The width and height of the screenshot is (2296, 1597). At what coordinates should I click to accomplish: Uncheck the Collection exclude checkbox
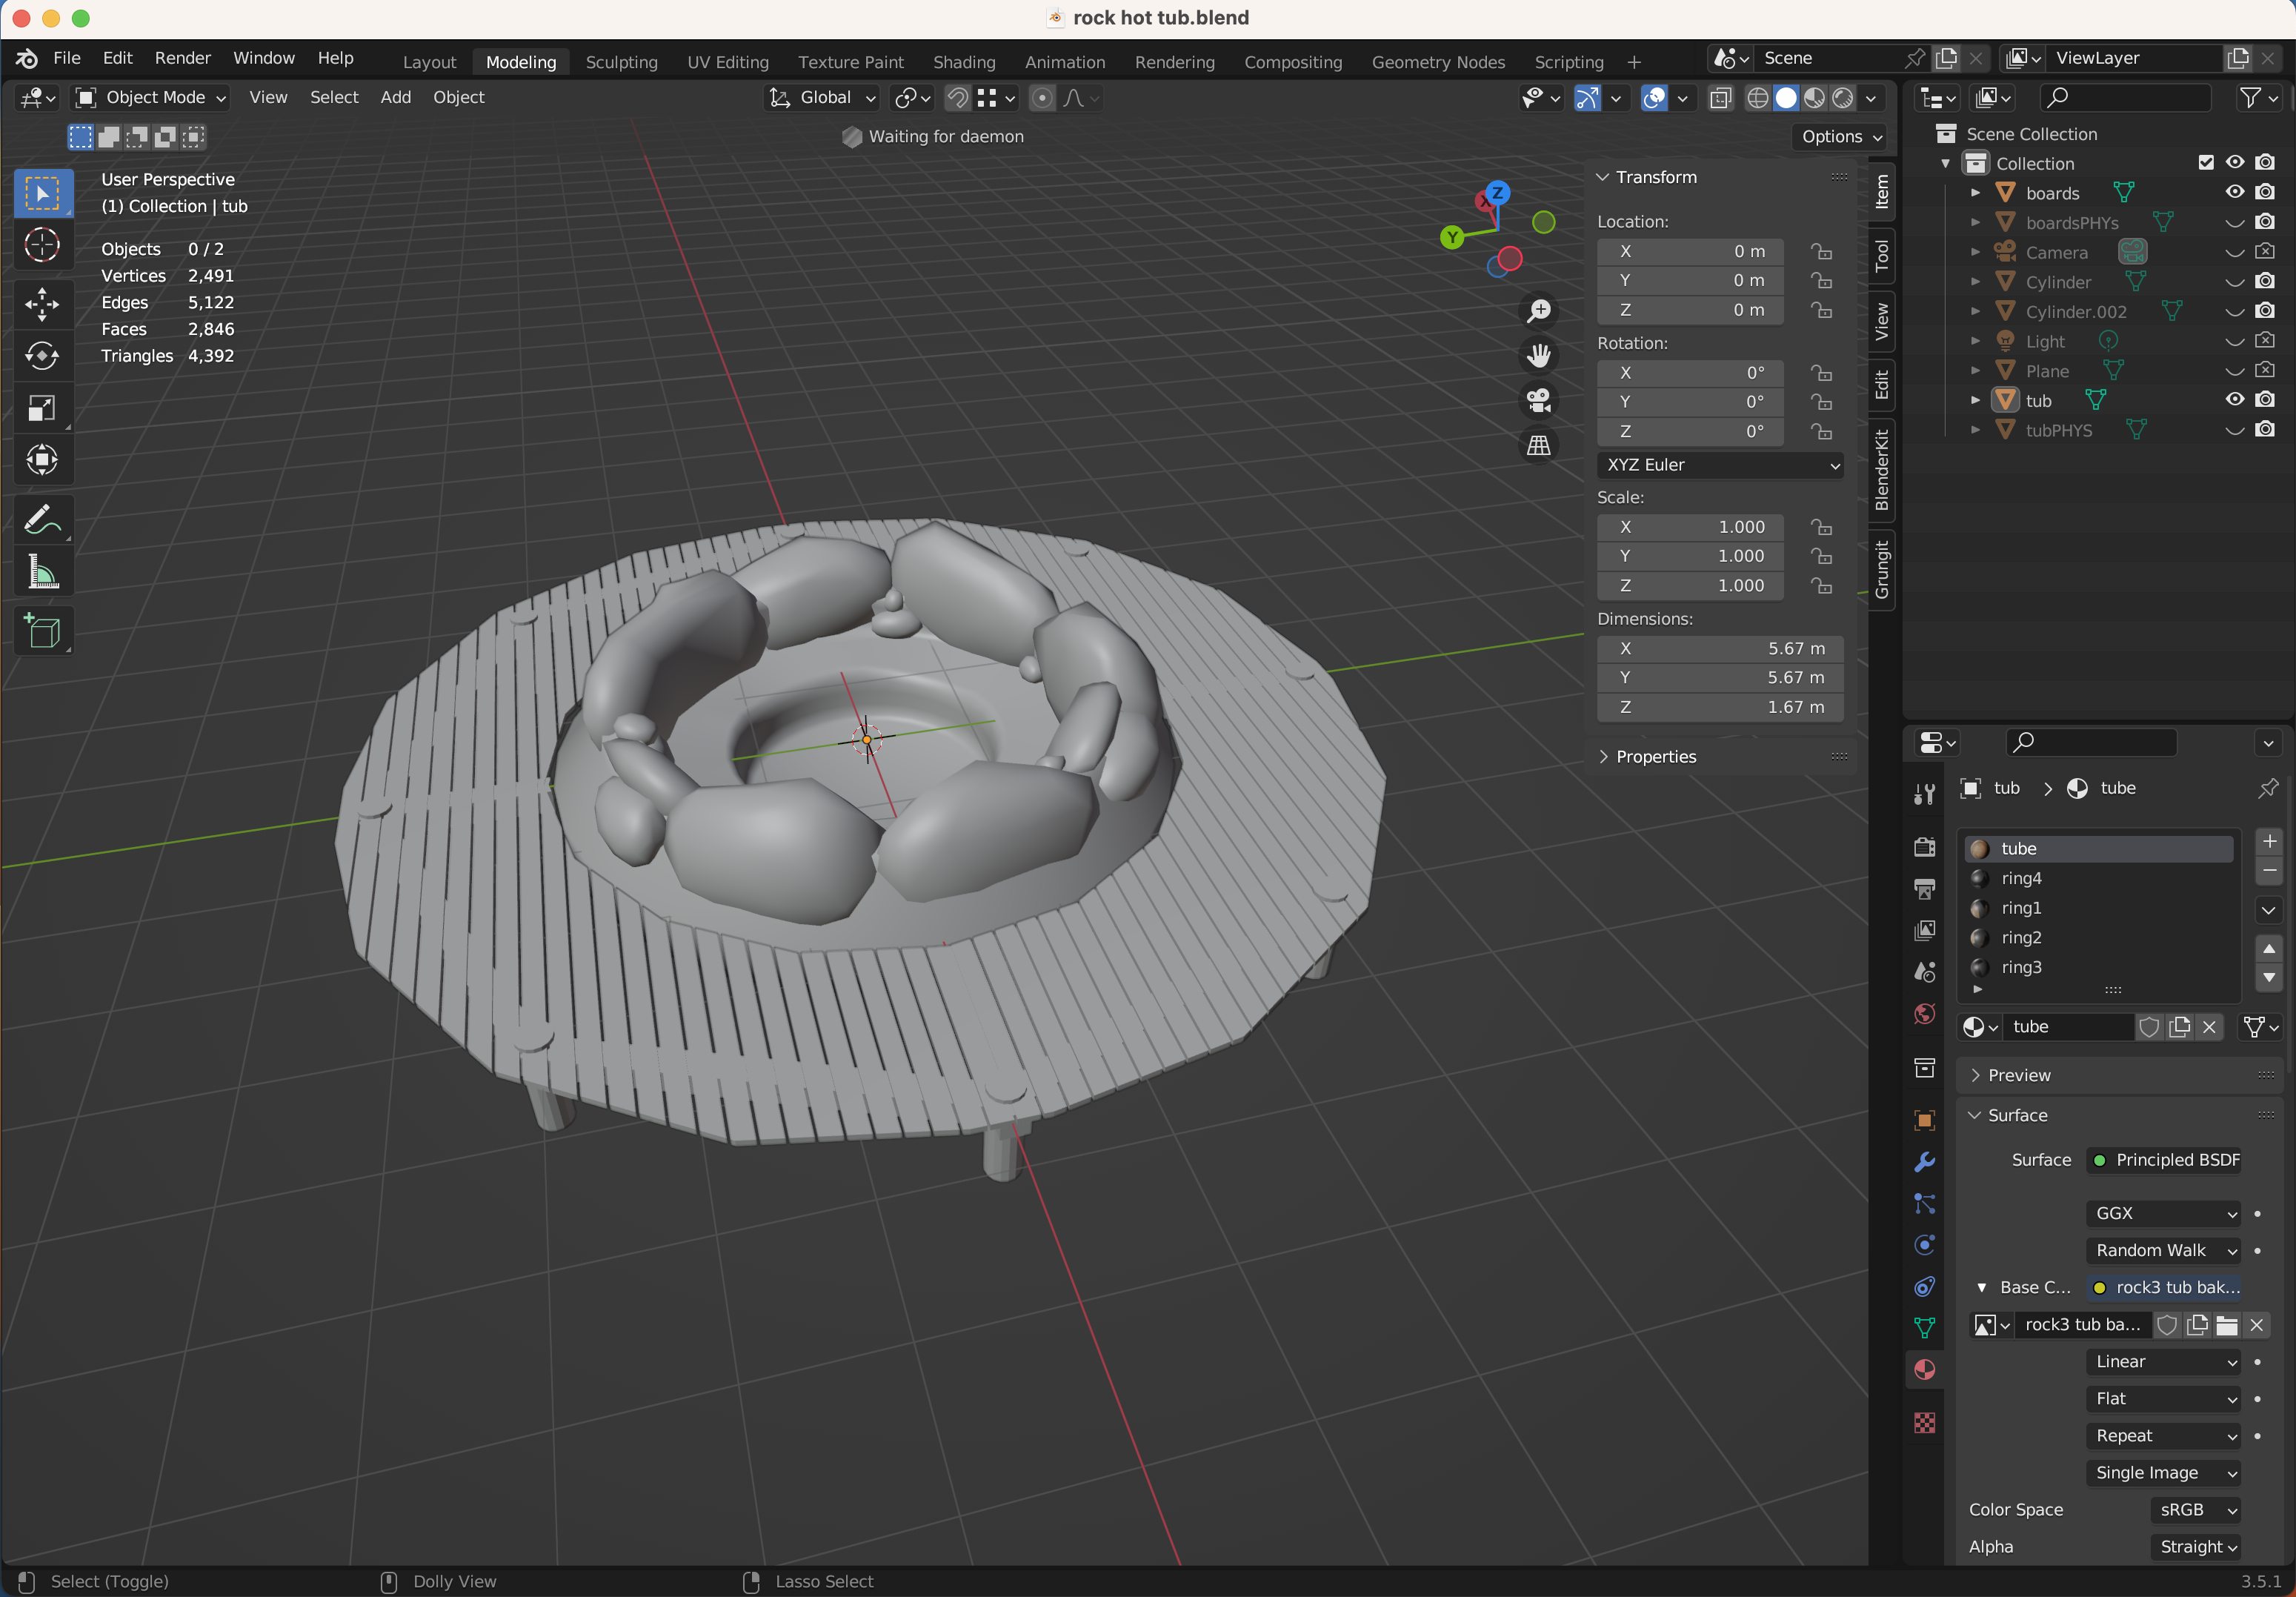pyautogui.click(x=2206, y=163)
